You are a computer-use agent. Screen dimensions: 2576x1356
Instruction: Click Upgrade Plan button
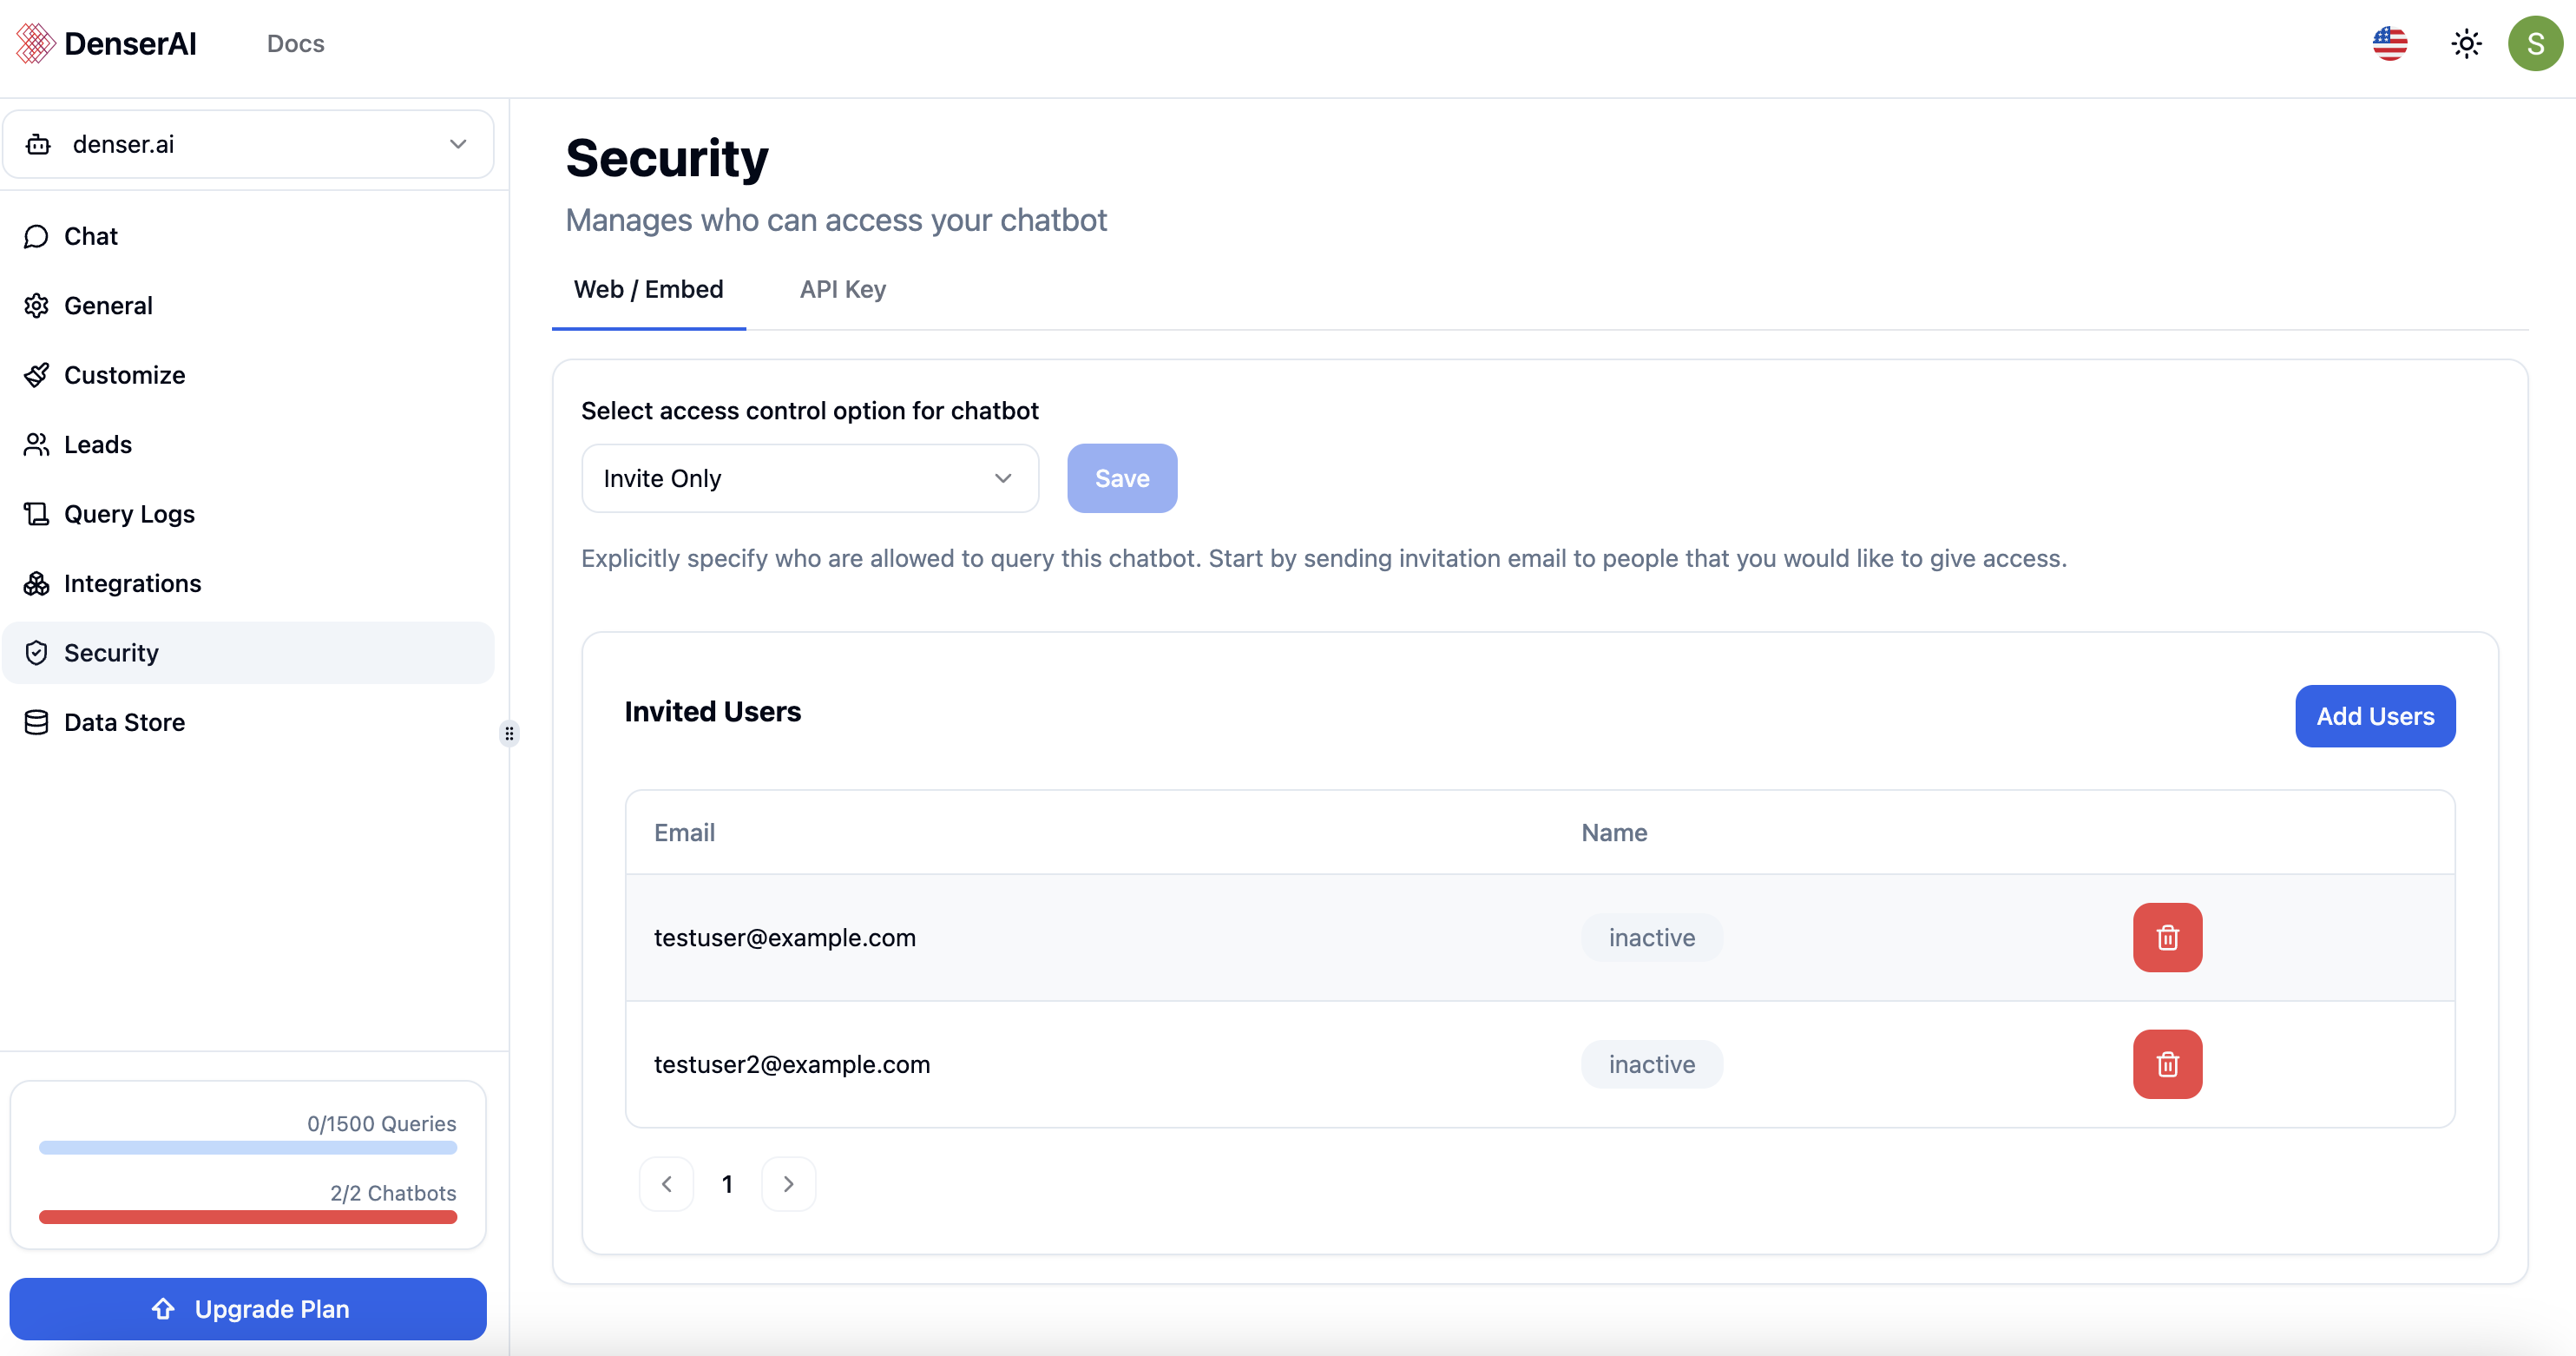247,1308
